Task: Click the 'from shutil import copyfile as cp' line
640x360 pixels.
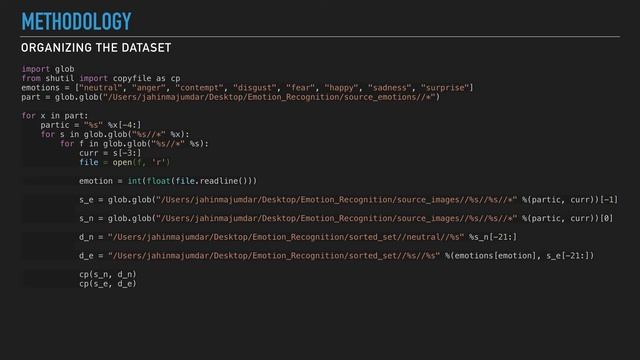Action: [101, 78]
